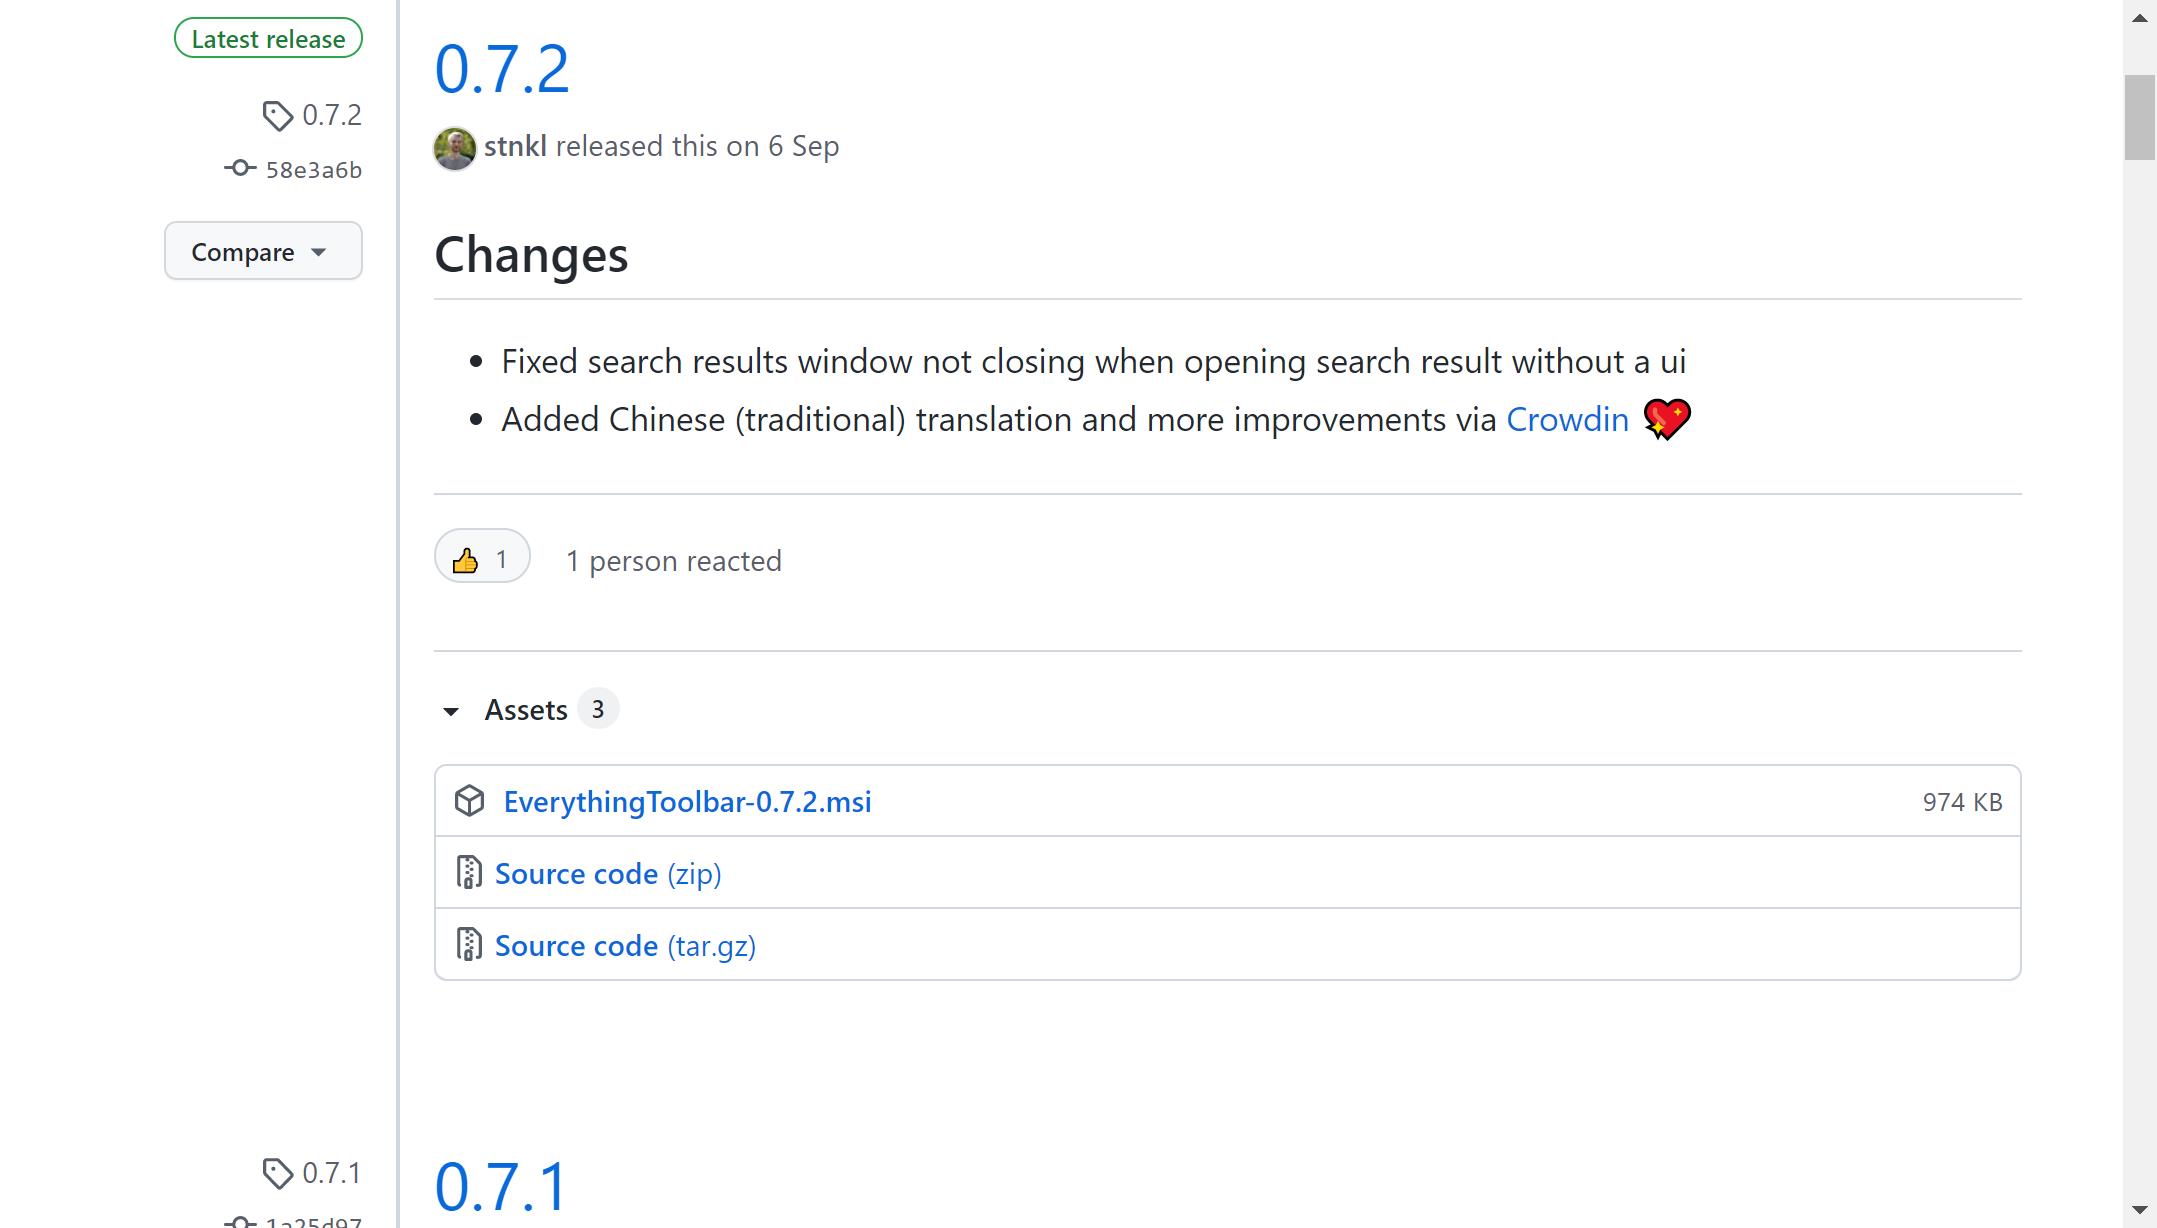Screen dimensions: 2157x1228
Task: Open the 0.7.2 release title link
Action: [x=501, y=69]
